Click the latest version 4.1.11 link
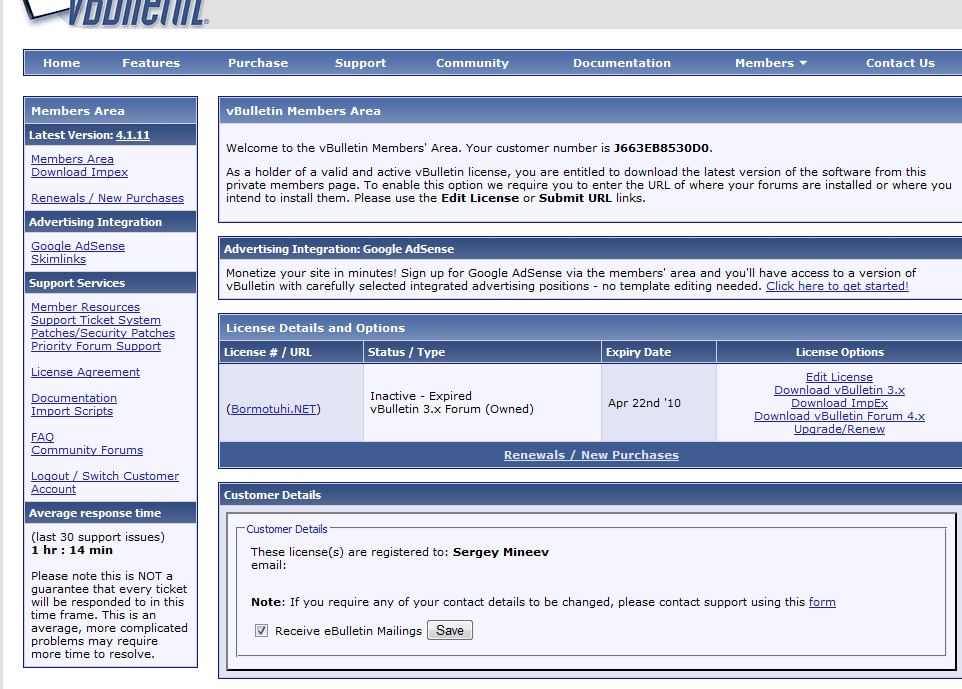The image size is (962, 689). pyautogui.click(x=133, y=135)
